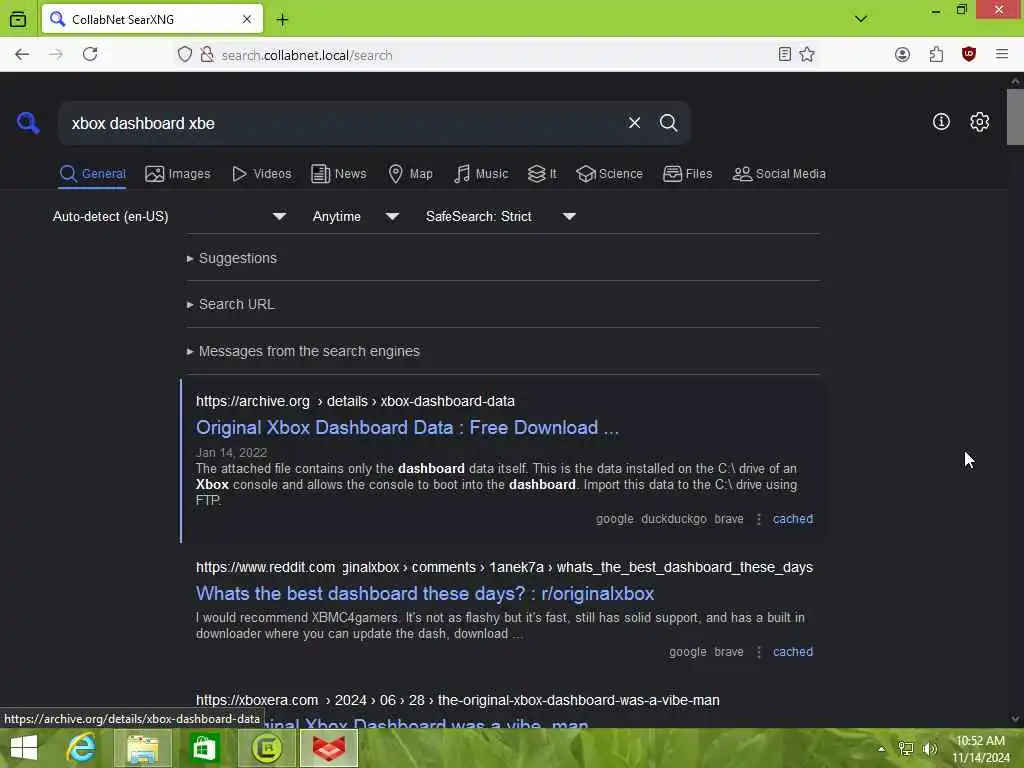Screen dimensions: 1024x768
Task: Switch to the Science tab
Action: (609, 174)
